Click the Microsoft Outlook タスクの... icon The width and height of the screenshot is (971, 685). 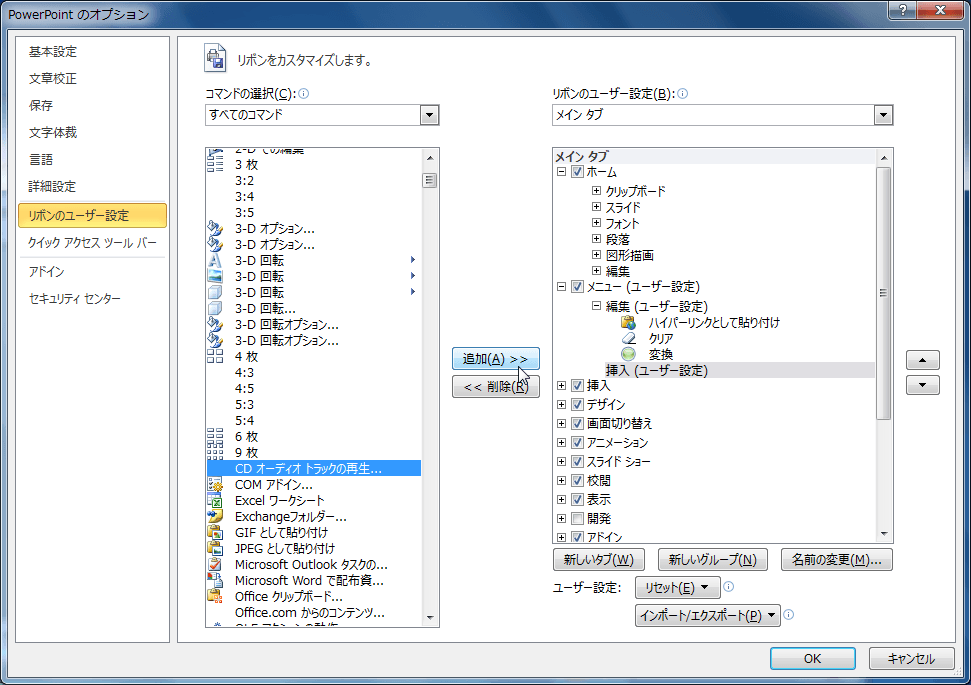[215, 565]
